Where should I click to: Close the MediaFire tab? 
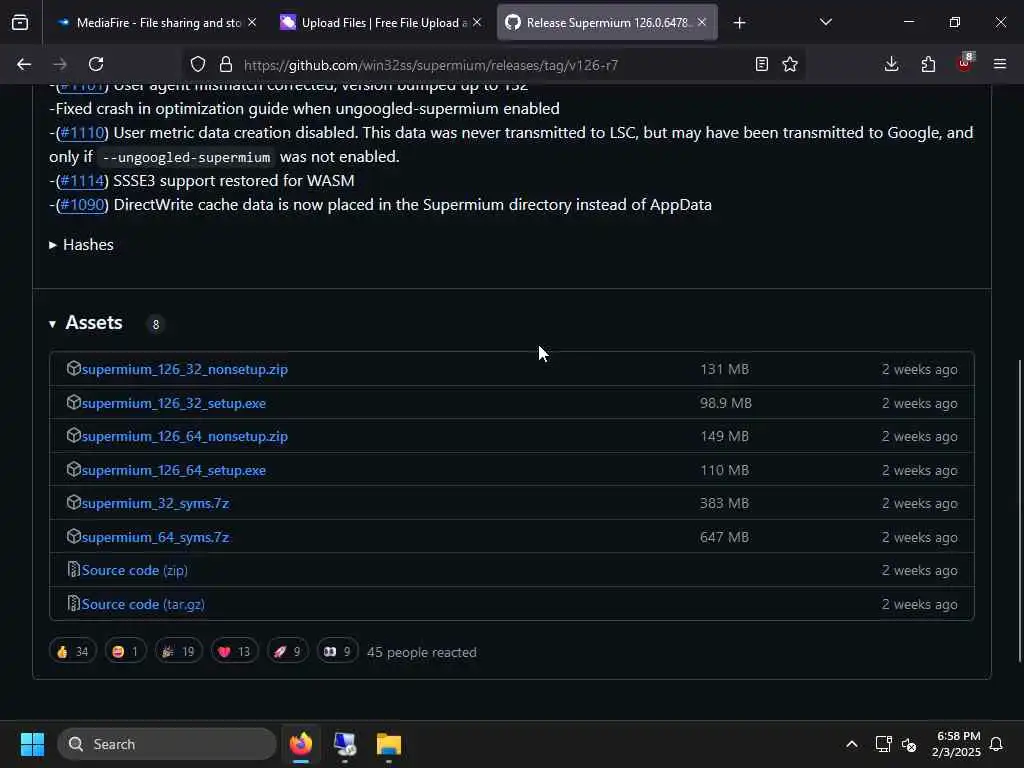[252, 22]
